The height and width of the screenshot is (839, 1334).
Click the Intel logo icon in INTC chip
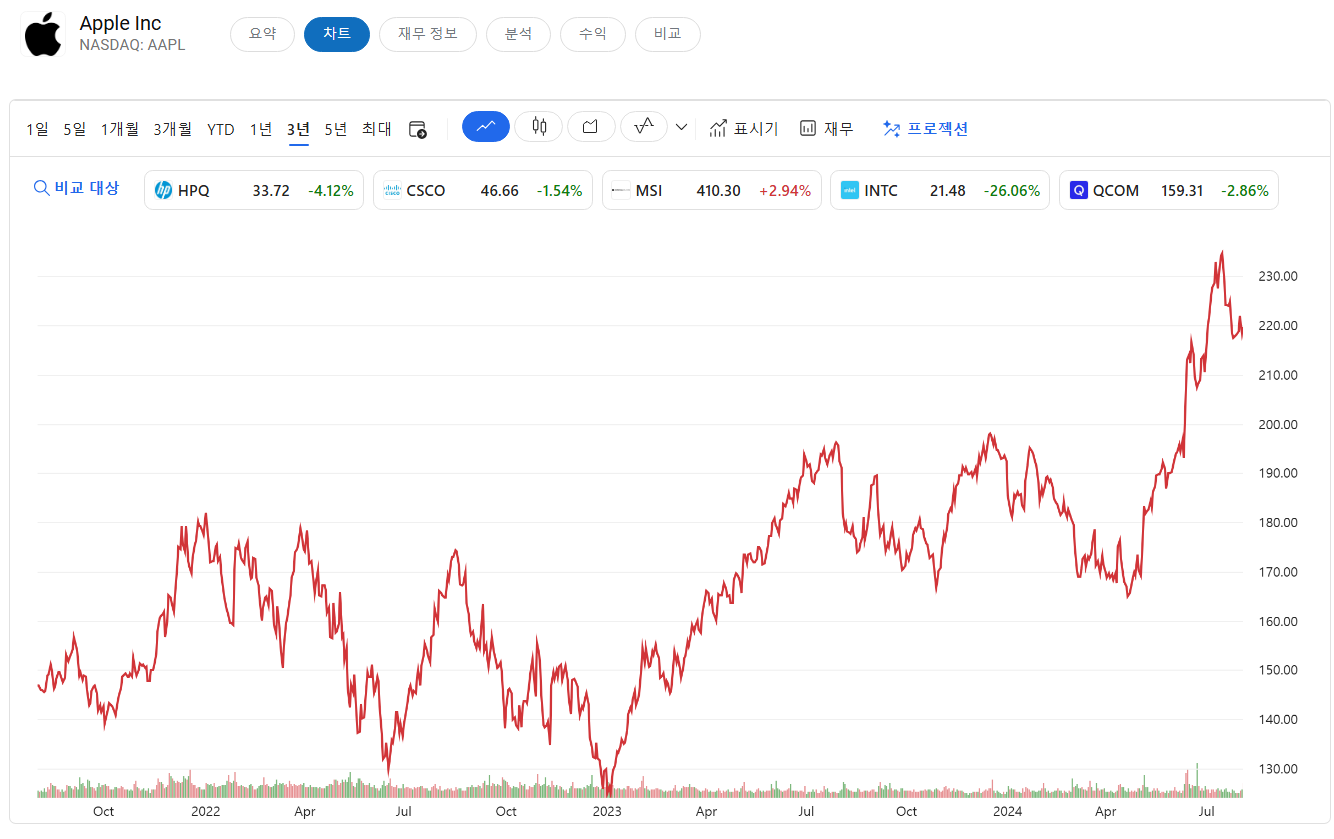coord(850,190)
